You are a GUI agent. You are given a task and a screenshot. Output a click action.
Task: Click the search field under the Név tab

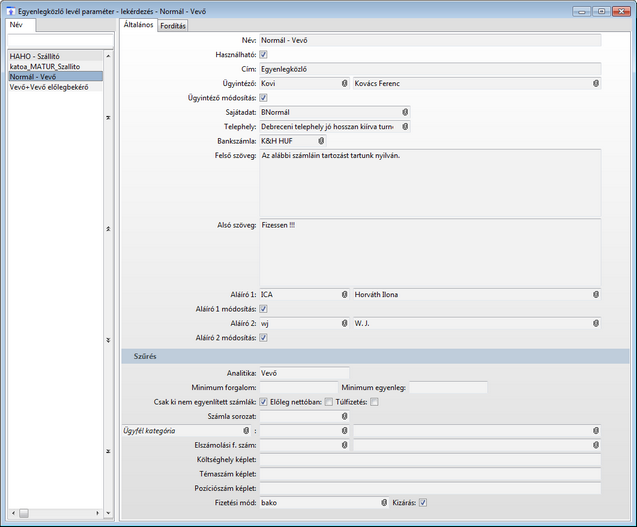[x=61, y=41]
